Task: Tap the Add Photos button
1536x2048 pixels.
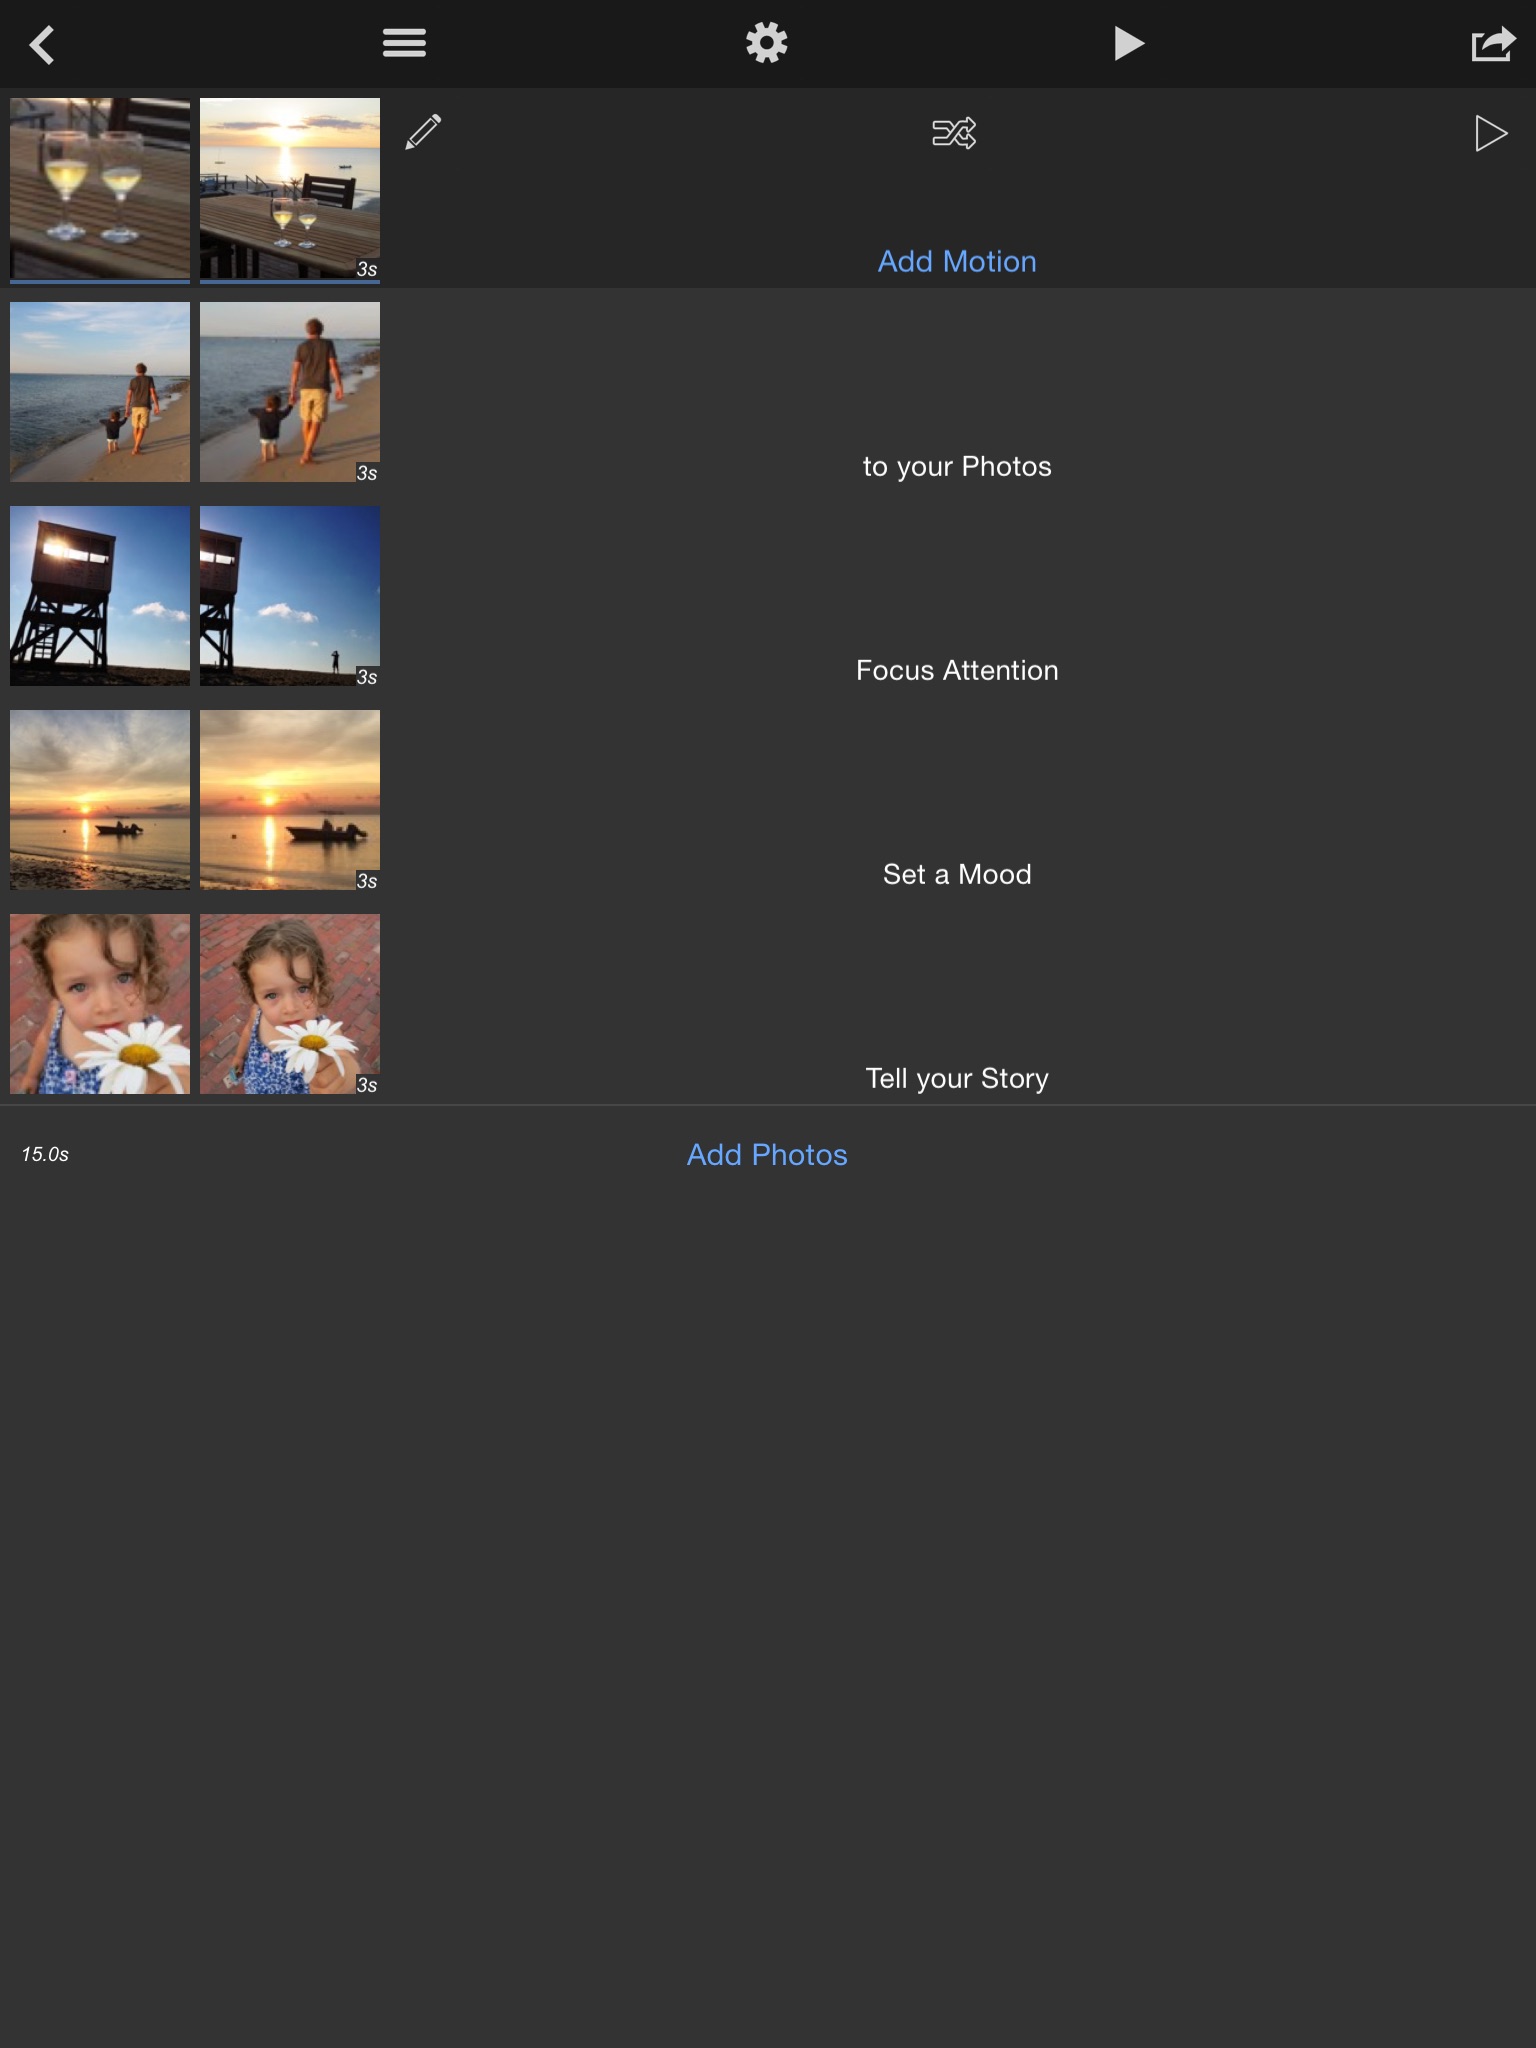Action: (767, 1155)
